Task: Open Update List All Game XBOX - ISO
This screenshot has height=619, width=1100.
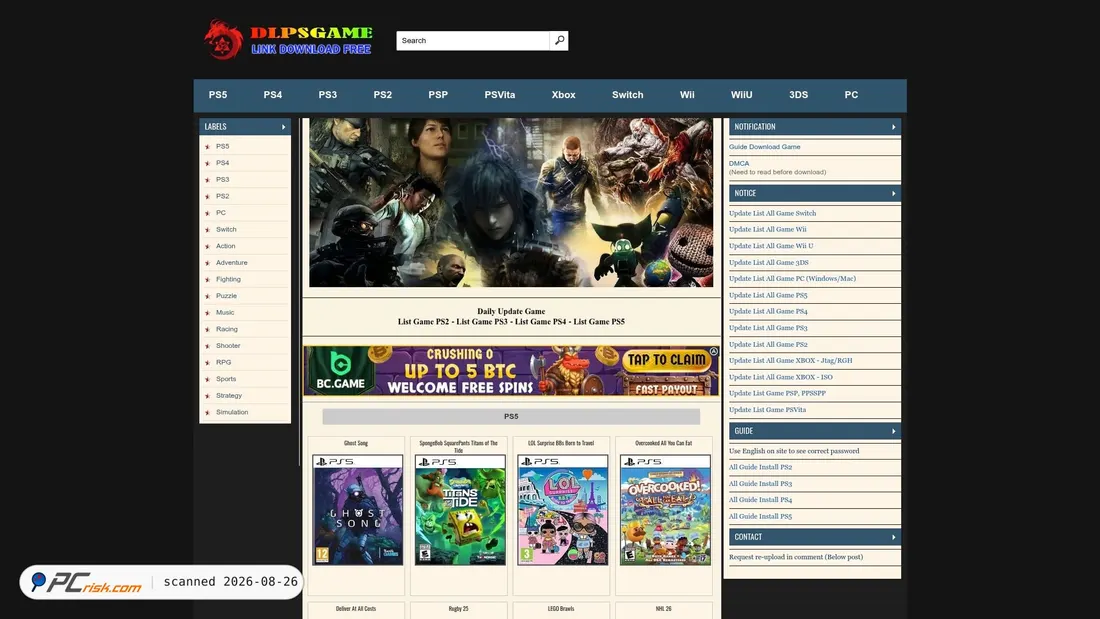Action: pyautogui.click(x=780, y=377)
